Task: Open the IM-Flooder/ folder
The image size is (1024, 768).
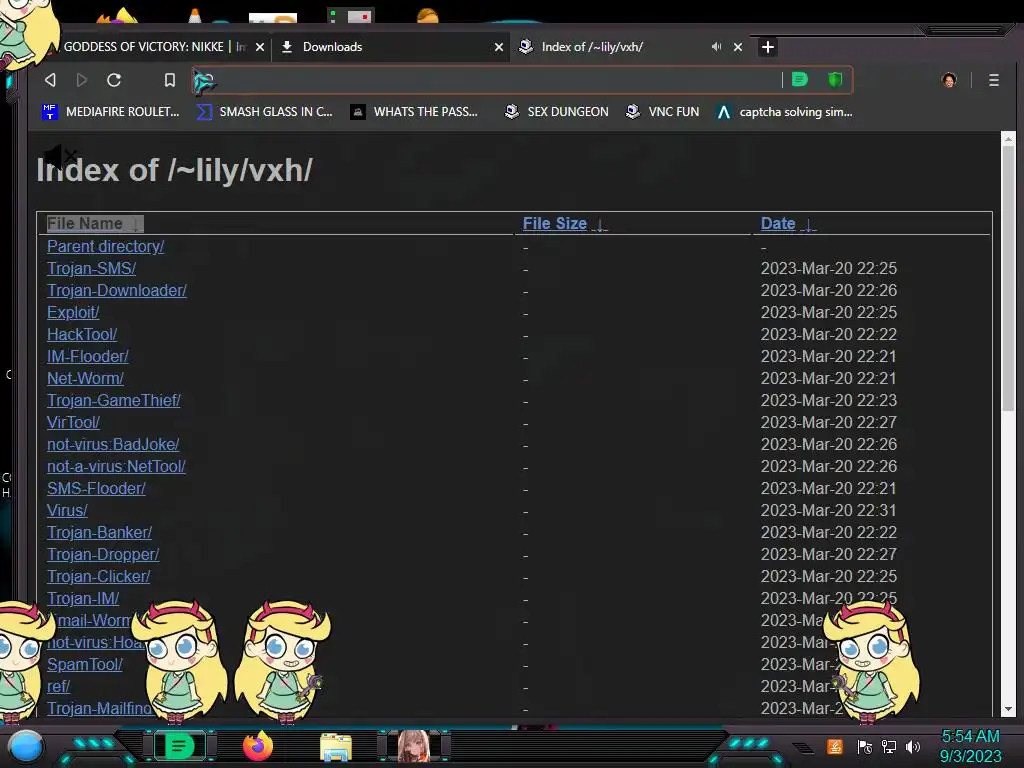Action: (88, 357)
